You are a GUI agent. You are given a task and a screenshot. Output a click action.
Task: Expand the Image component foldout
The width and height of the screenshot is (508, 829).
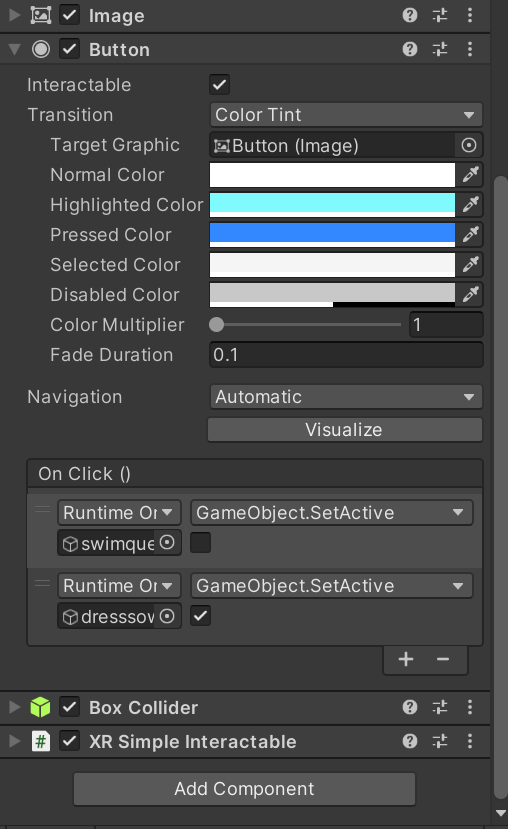[14, 15]
